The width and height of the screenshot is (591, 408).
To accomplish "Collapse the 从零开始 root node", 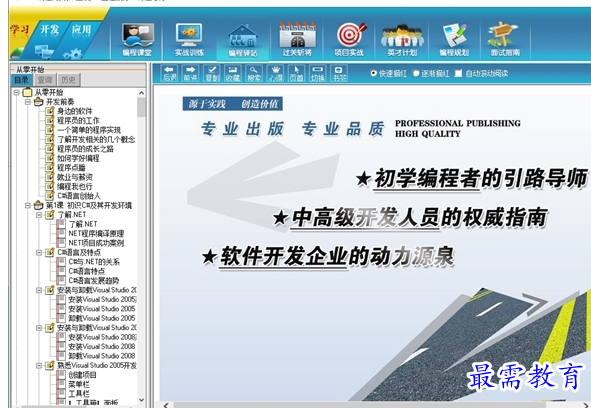I will coord(17,92).
